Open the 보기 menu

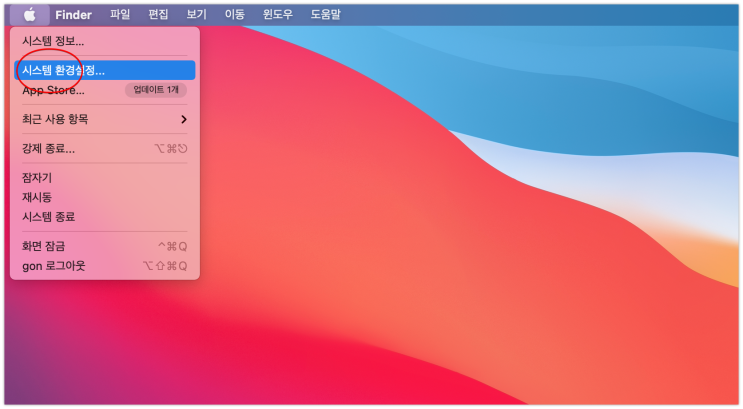click(197, 15)
